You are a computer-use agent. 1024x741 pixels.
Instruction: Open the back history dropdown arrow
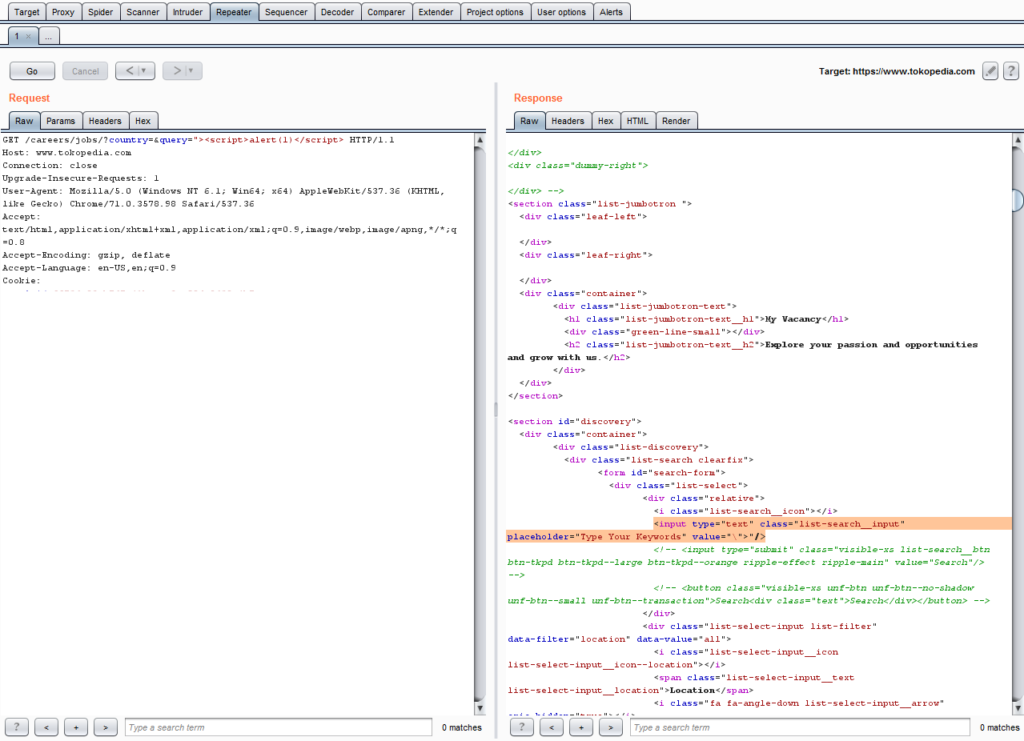coord(144,71)
